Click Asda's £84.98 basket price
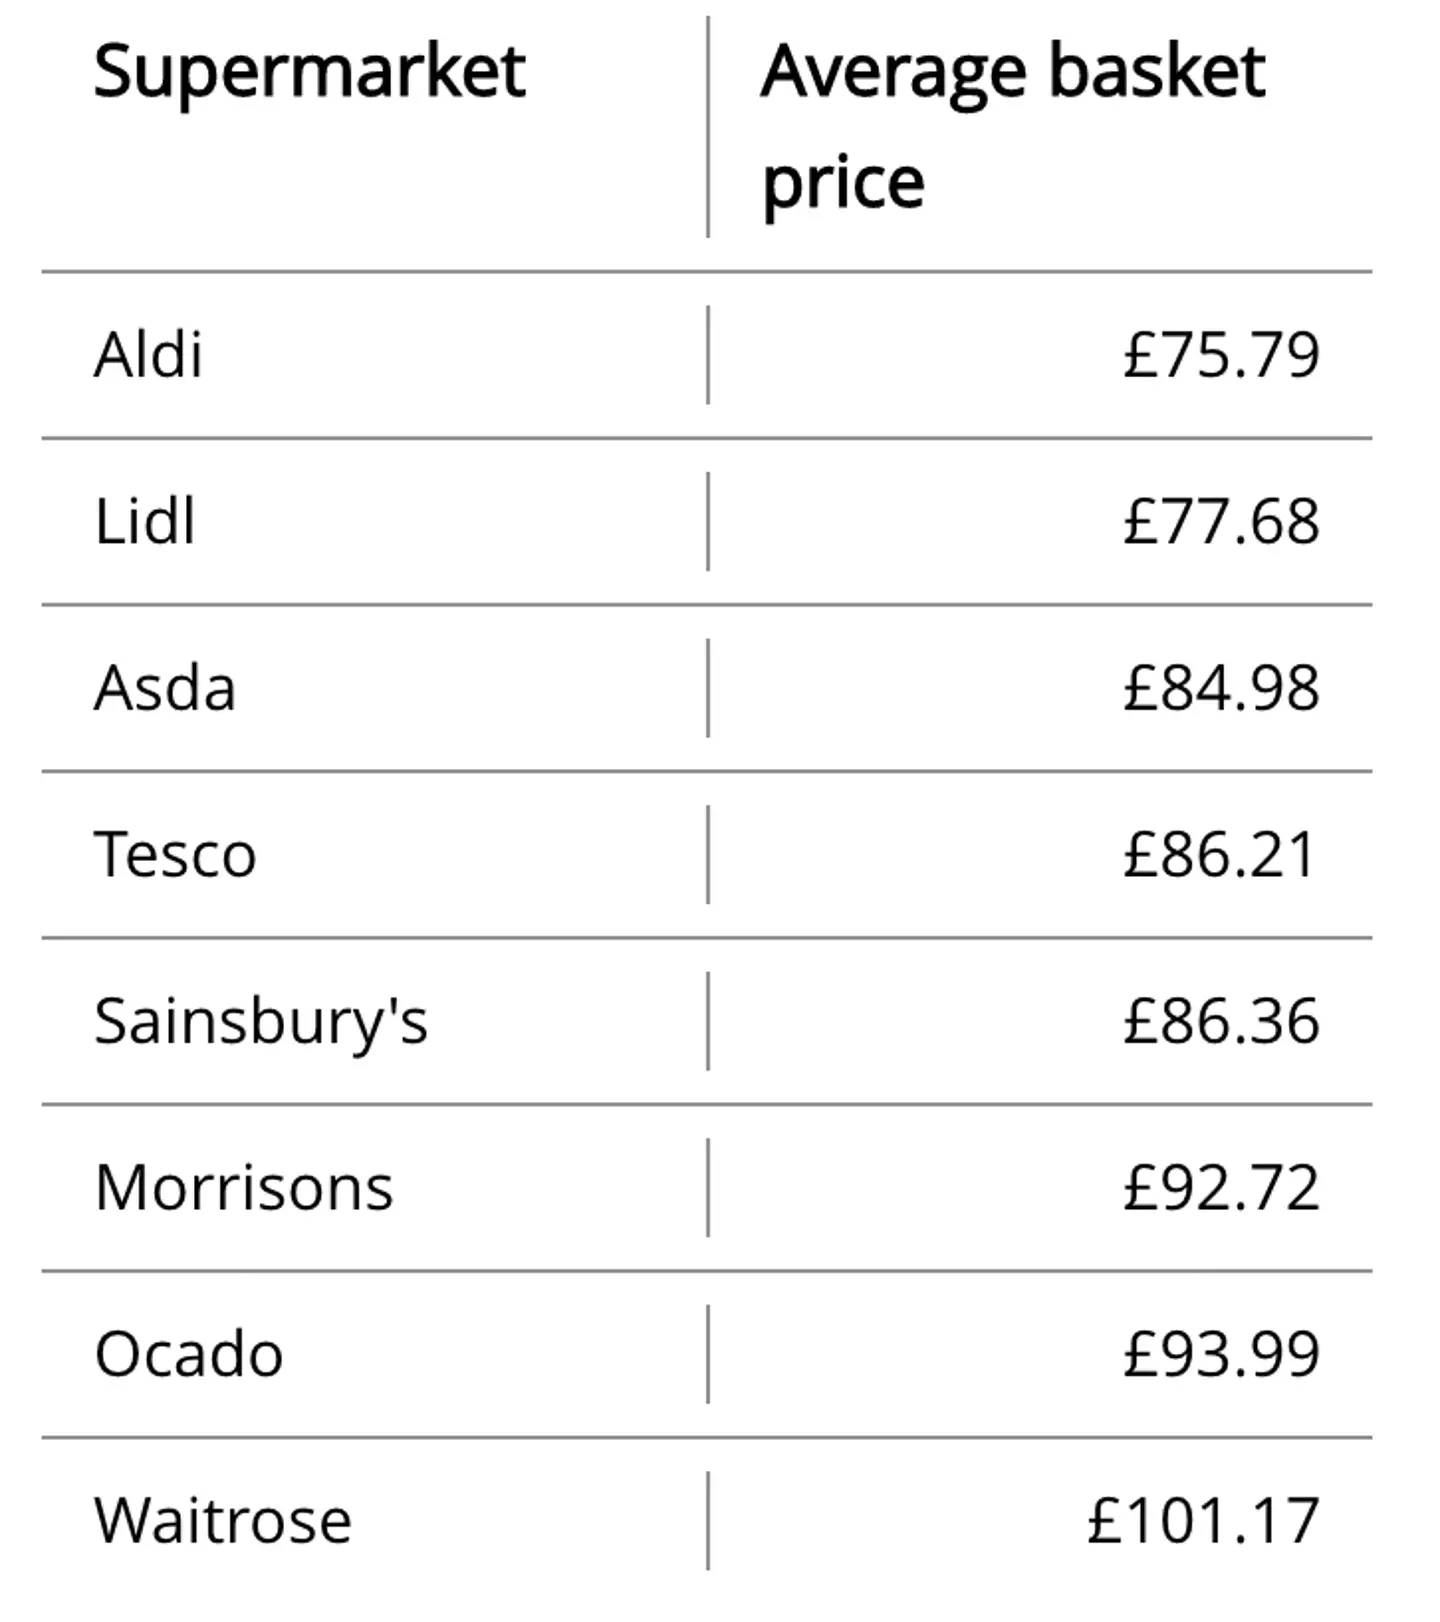Screen dimensions: 1440x1622 (1220, 689)
